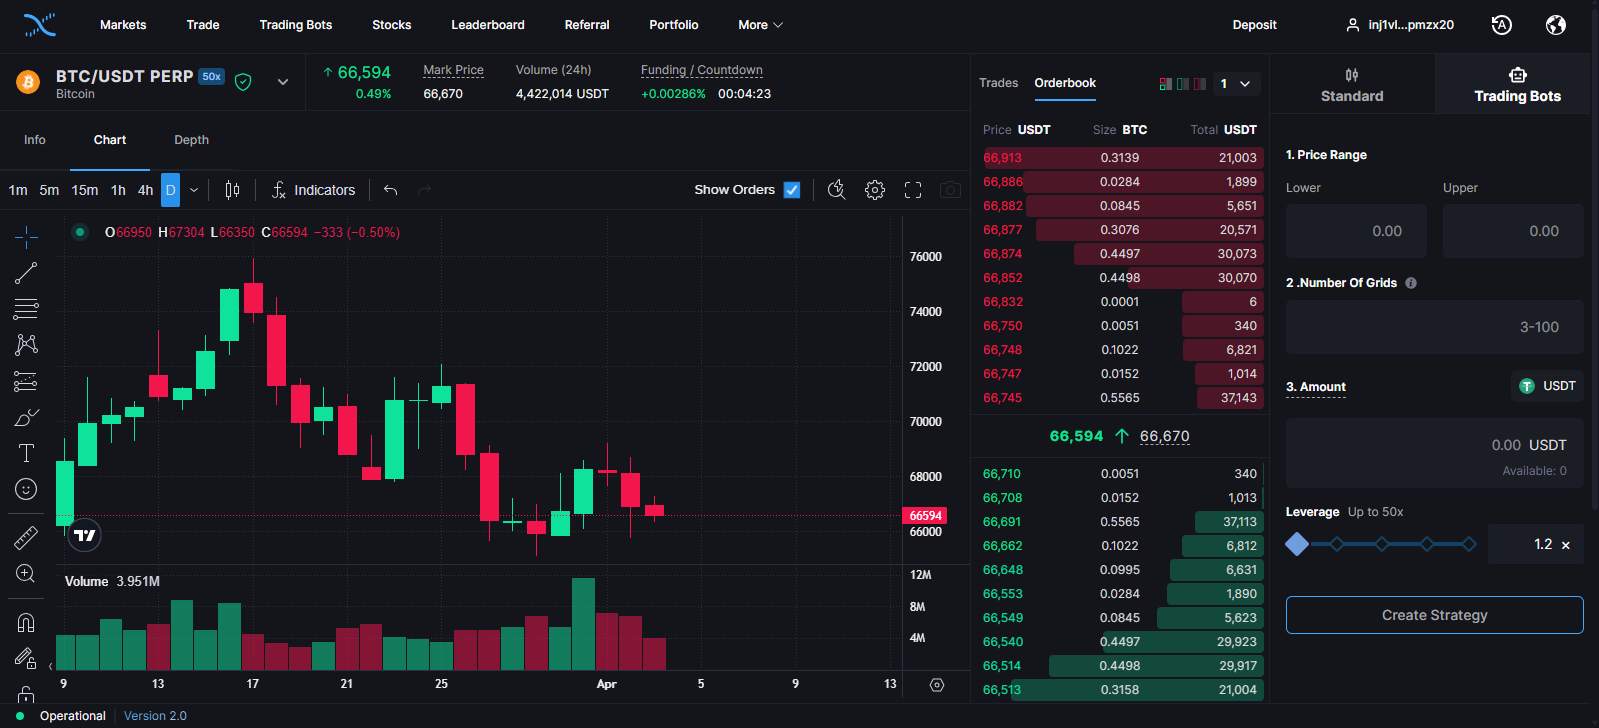The height and width of the screenshot is (728, 1599).
Task: Change candlestick chart type
Action: click(x=232, y=190)
